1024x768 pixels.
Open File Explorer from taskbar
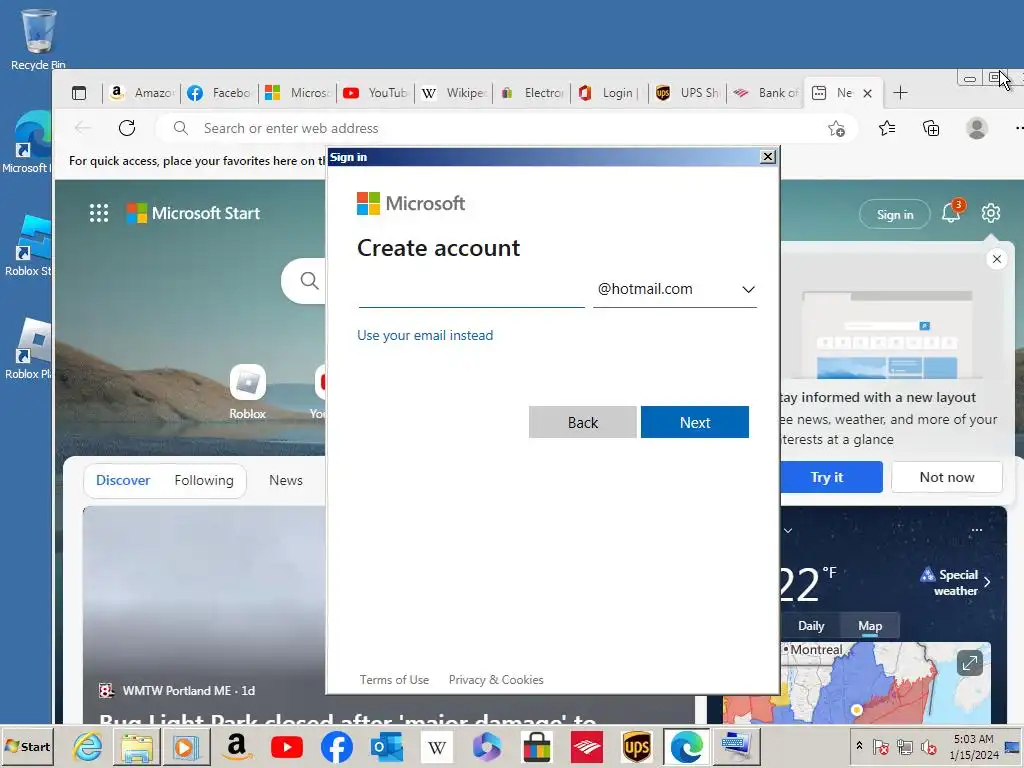136,746
